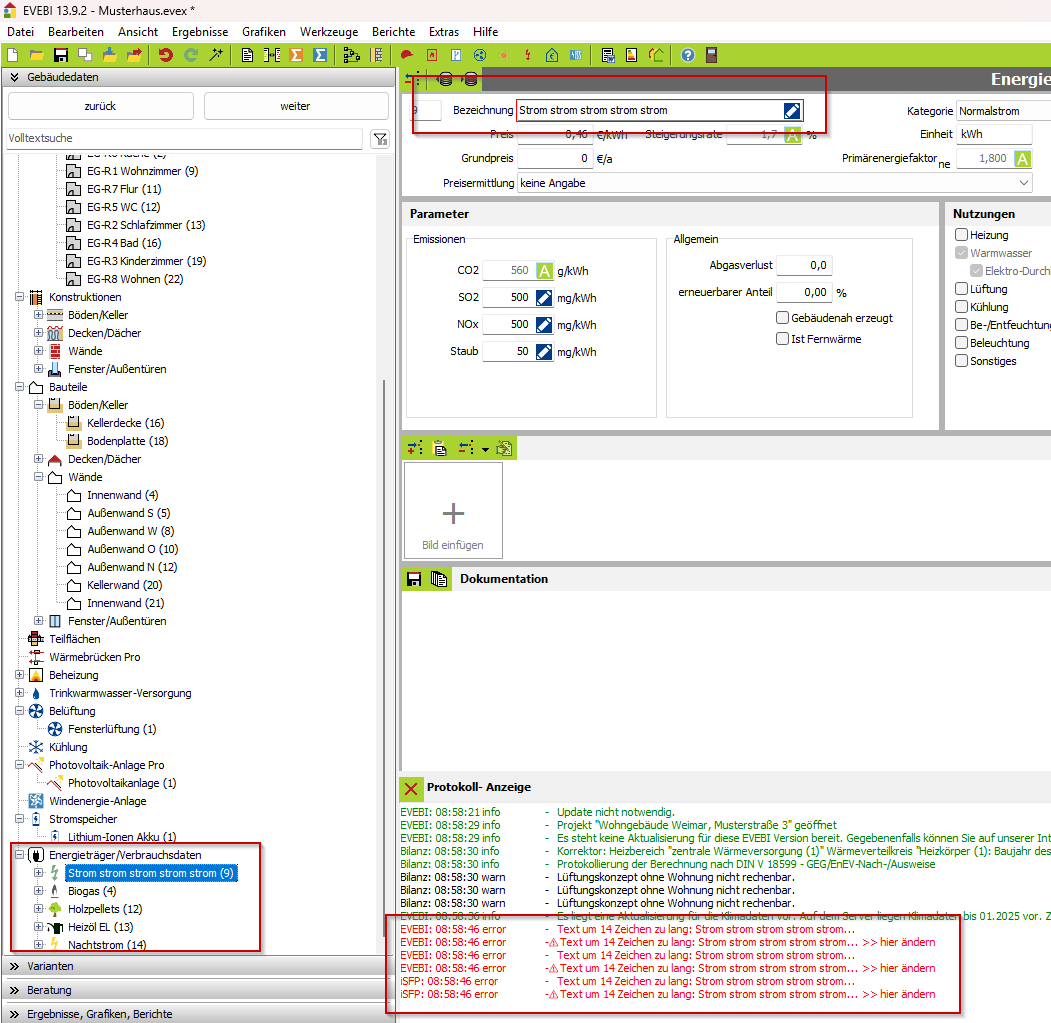The height and width of the screenshot is (1023, 1051).
Task: Click the pencil icon beside the SO2 value
Action: (x=544, y=298)
